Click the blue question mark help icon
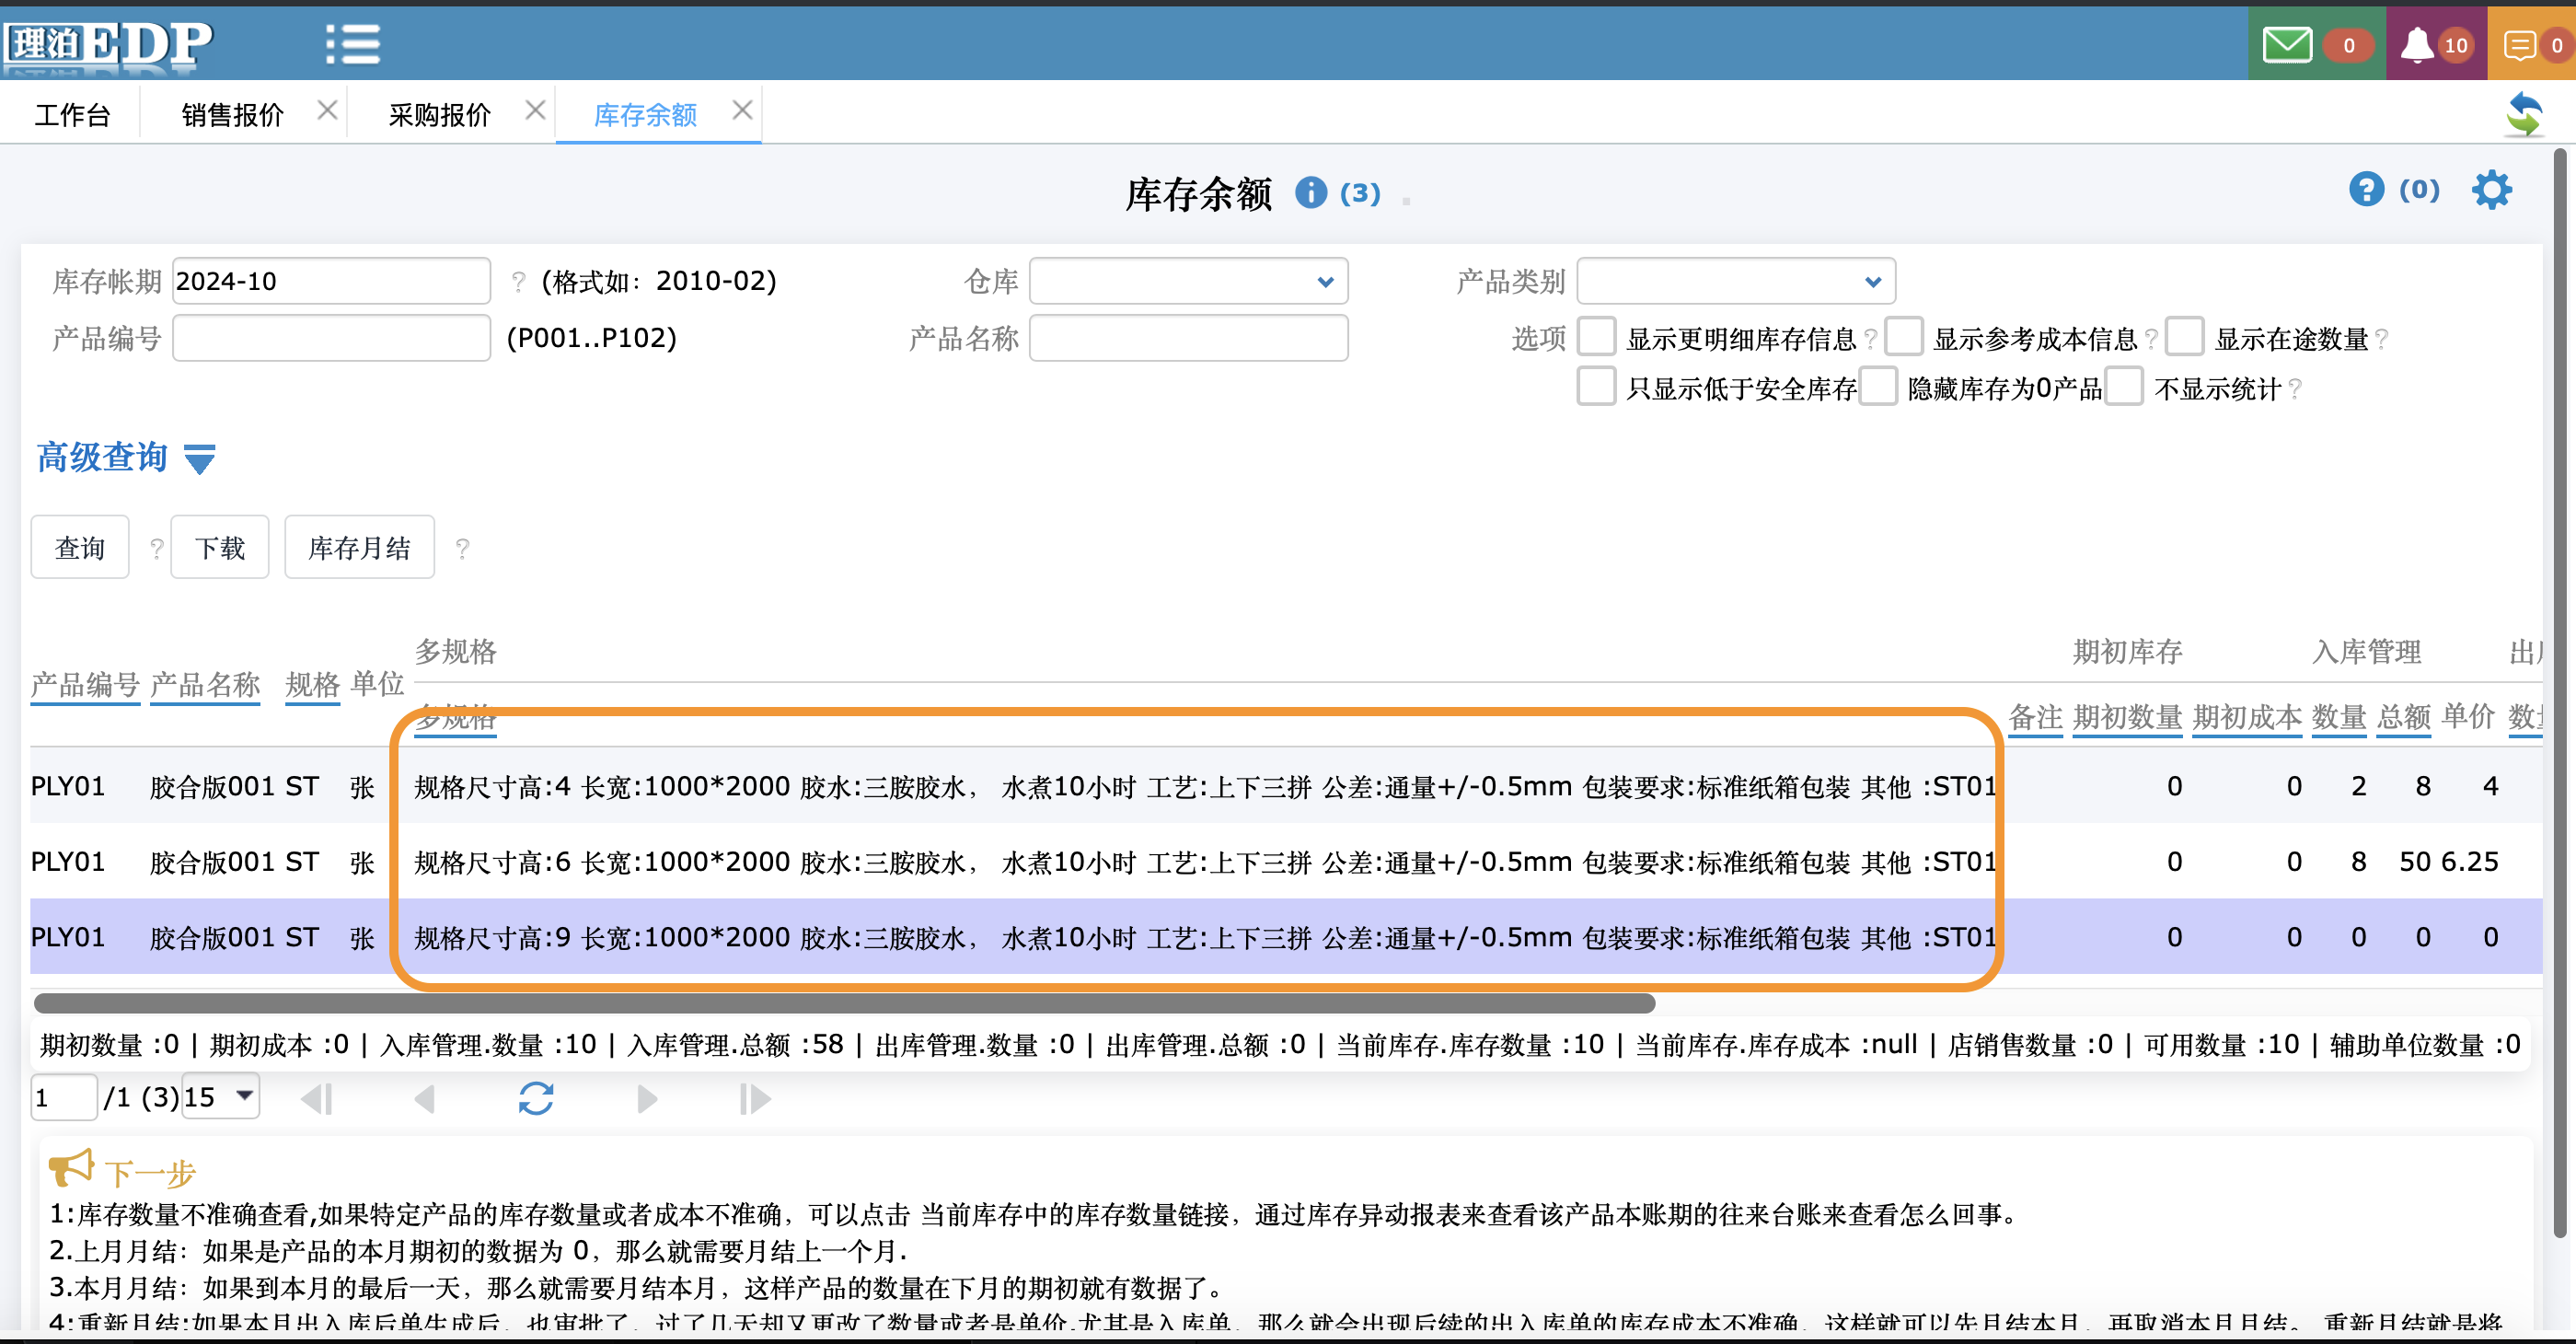The width and height of the screenshot is (2576, 1344). click(2366, 189)
